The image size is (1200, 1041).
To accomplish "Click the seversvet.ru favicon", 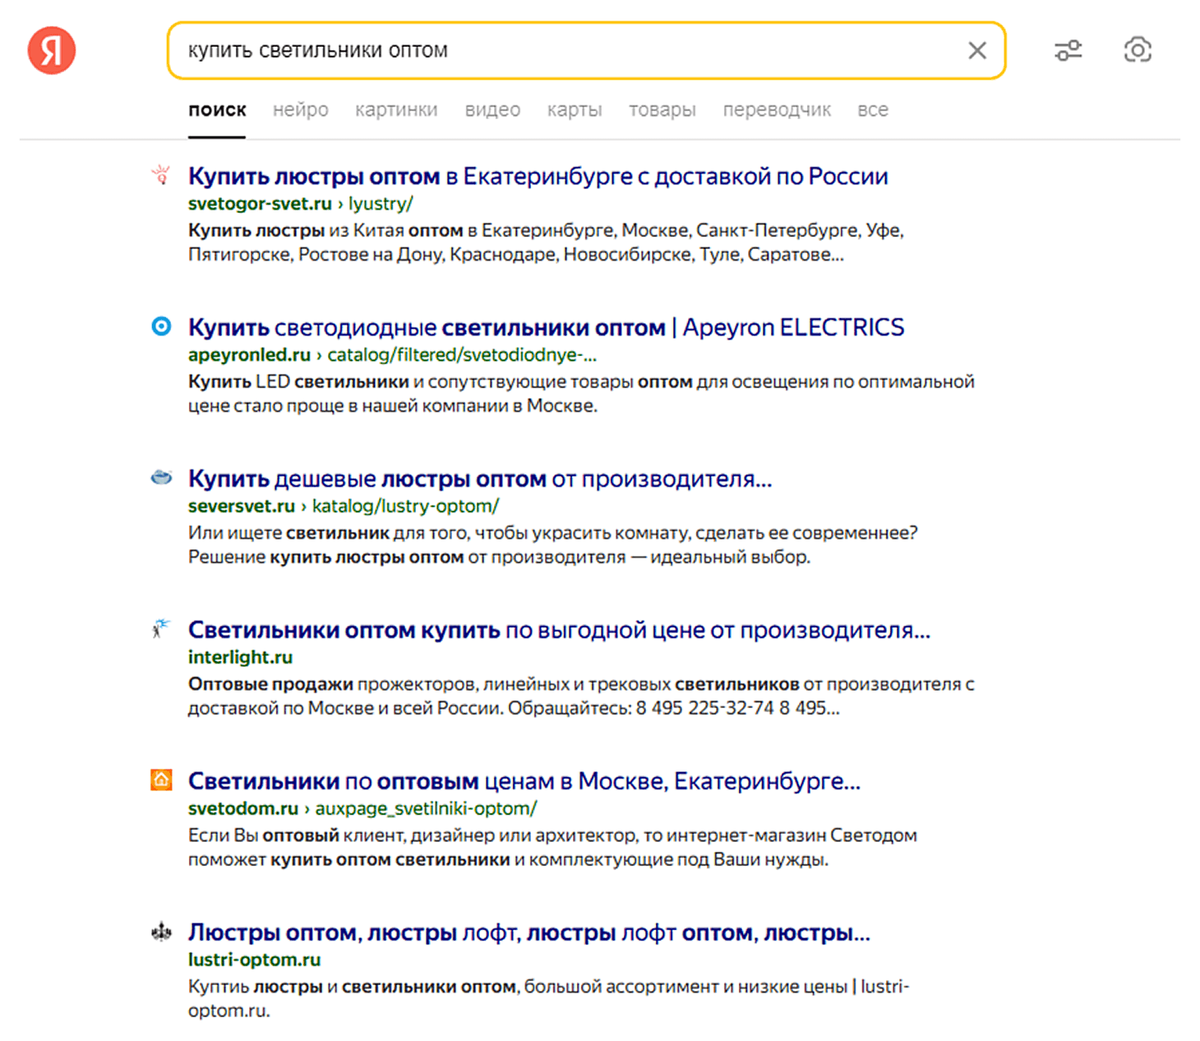I will point(161,478).
